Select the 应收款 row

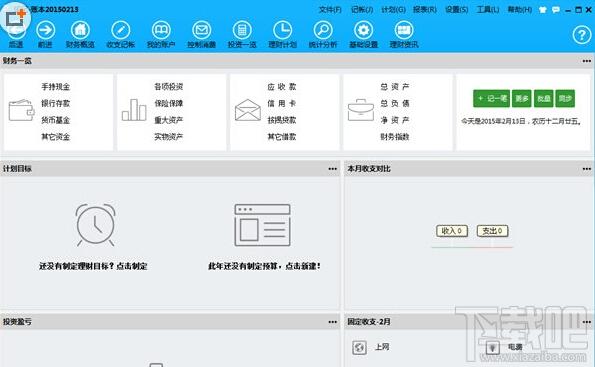tap(282, 87)
